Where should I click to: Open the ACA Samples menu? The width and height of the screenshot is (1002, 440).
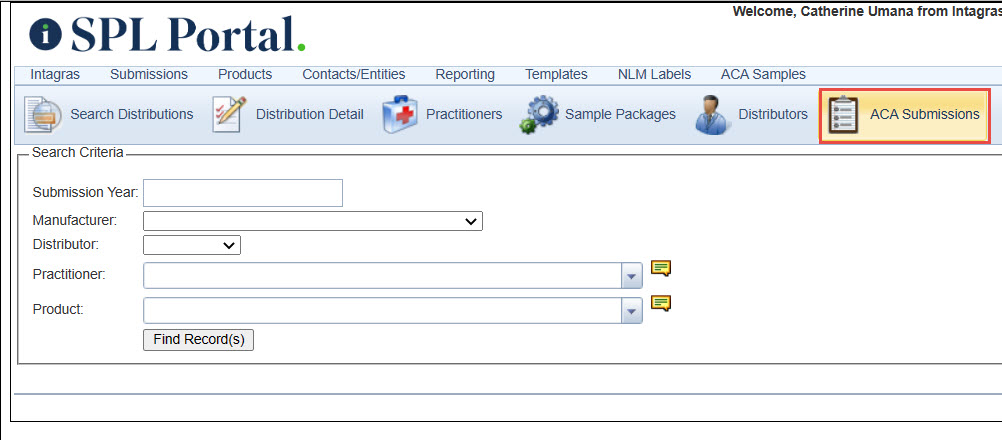pos(763,74)
